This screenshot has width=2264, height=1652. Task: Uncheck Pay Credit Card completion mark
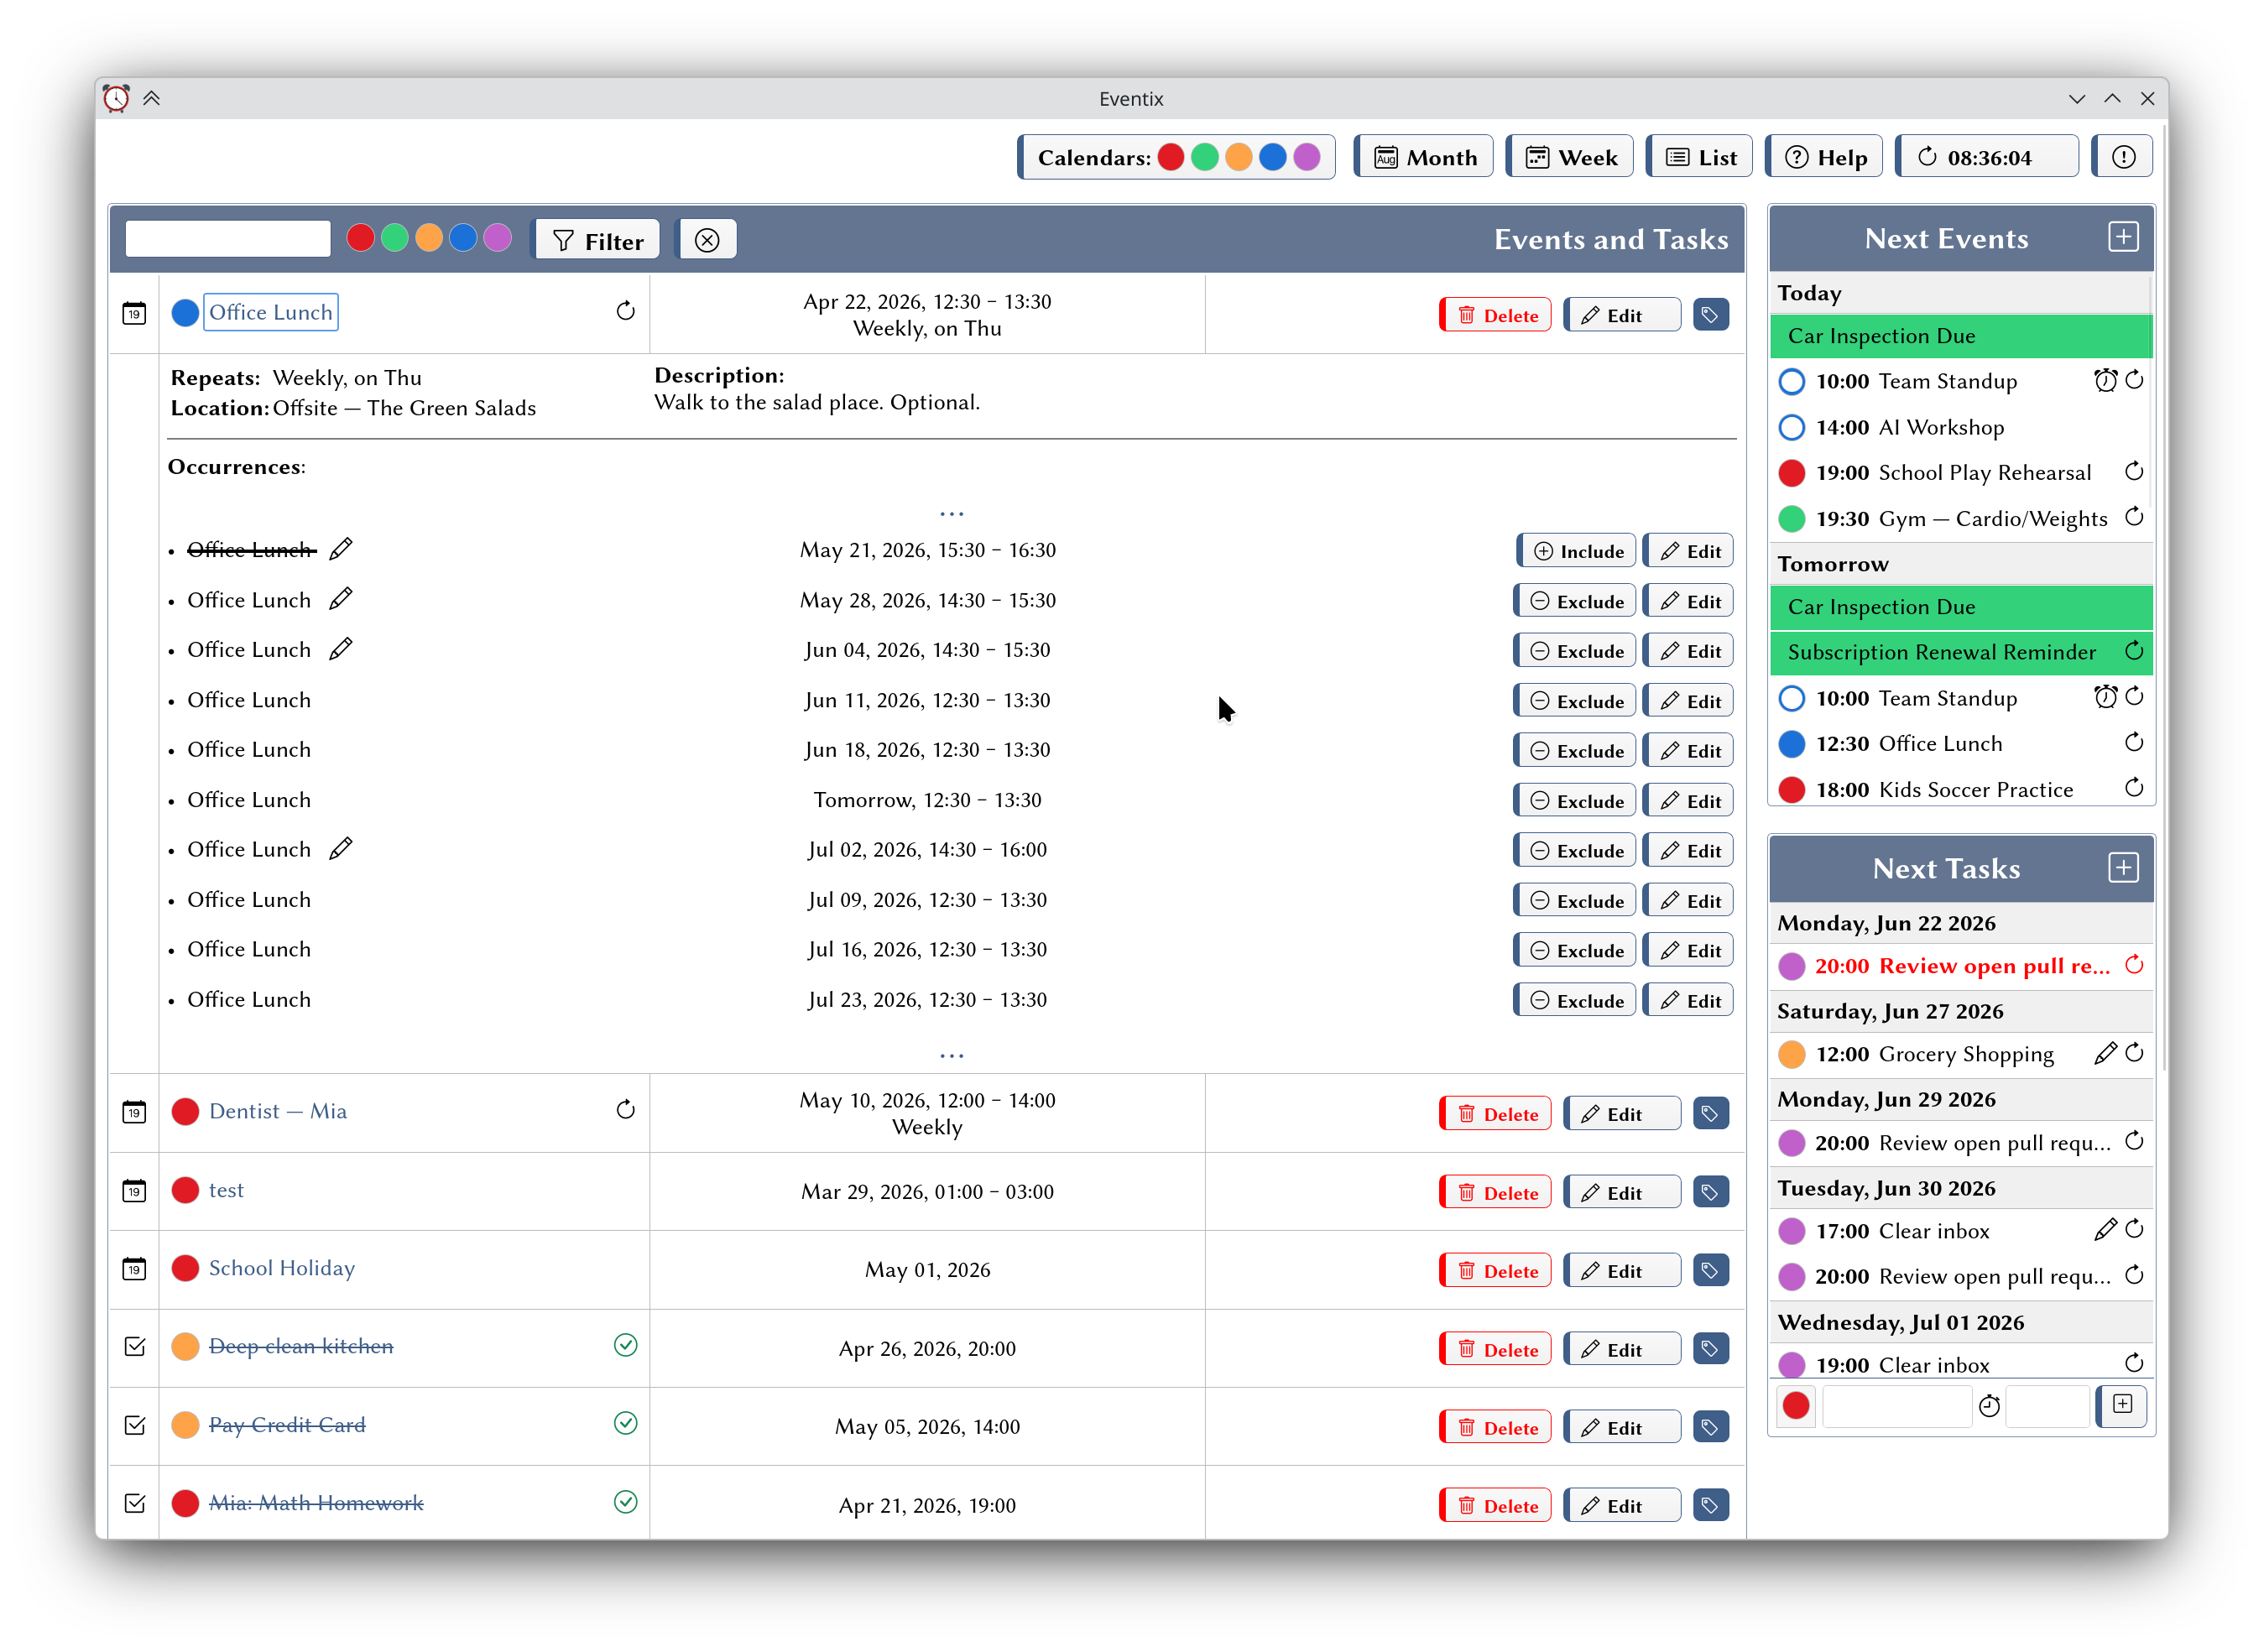[625, 1423]
